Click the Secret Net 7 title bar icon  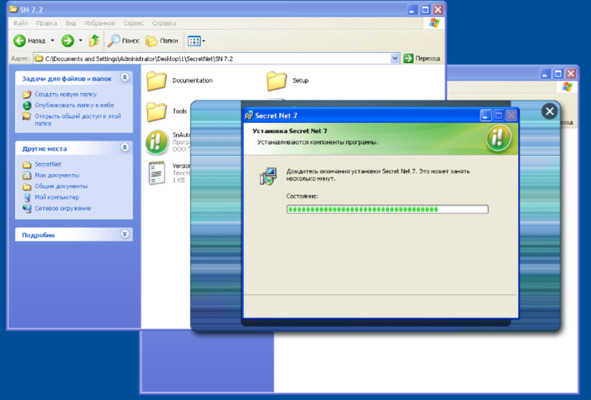click(249, 115)
